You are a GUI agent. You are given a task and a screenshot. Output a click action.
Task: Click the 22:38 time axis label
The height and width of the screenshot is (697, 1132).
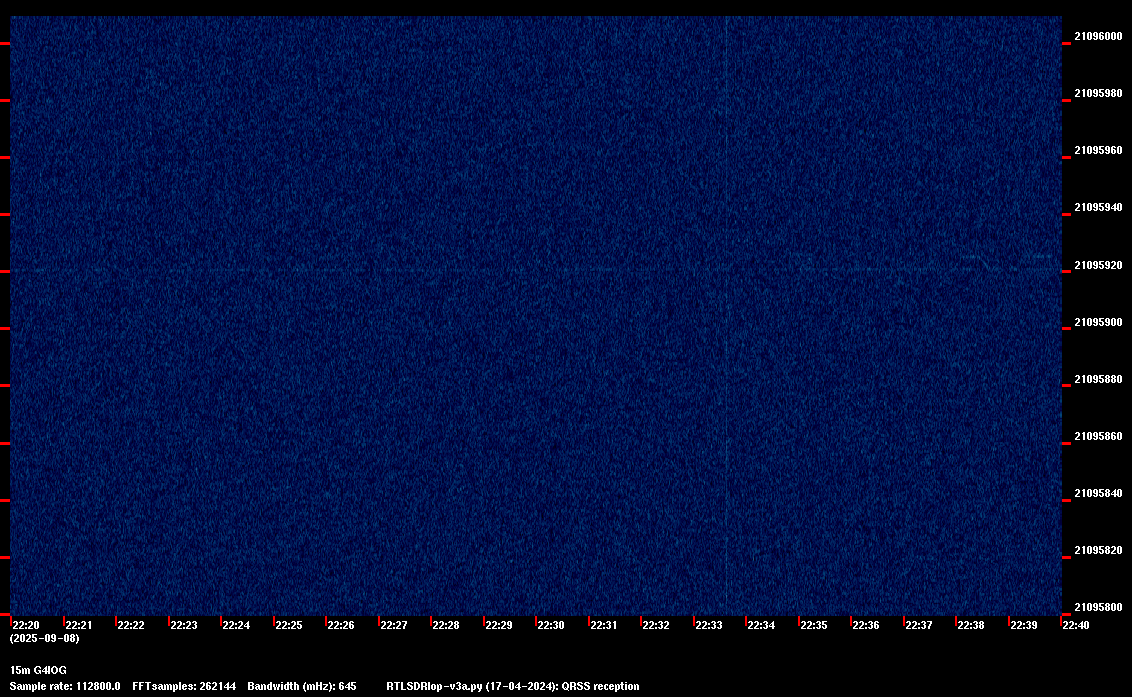coord(970,625)
